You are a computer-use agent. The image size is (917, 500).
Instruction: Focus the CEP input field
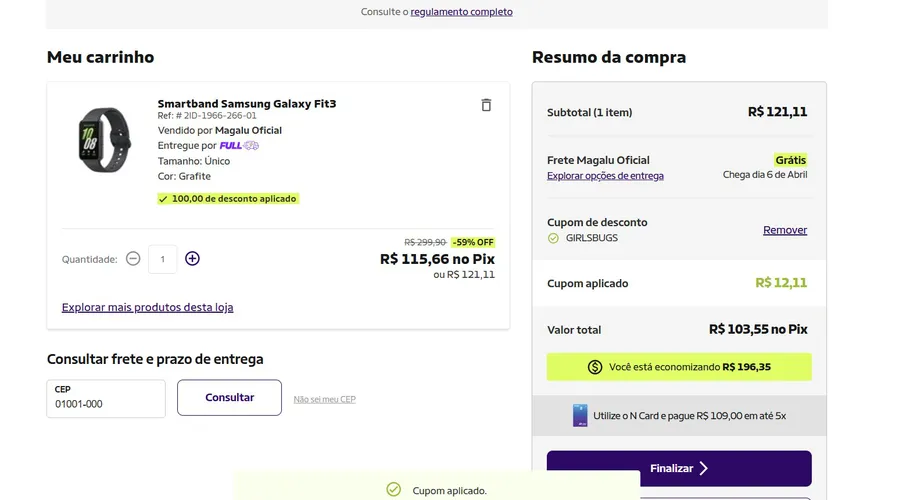(x=106, y=399)
